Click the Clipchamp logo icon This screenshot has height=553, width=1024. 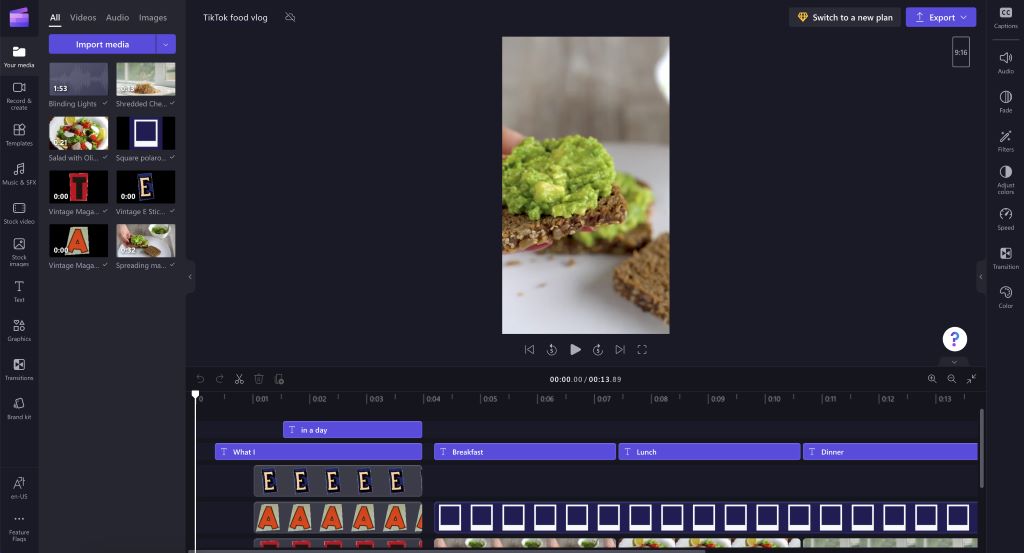[x=19, y=18]
